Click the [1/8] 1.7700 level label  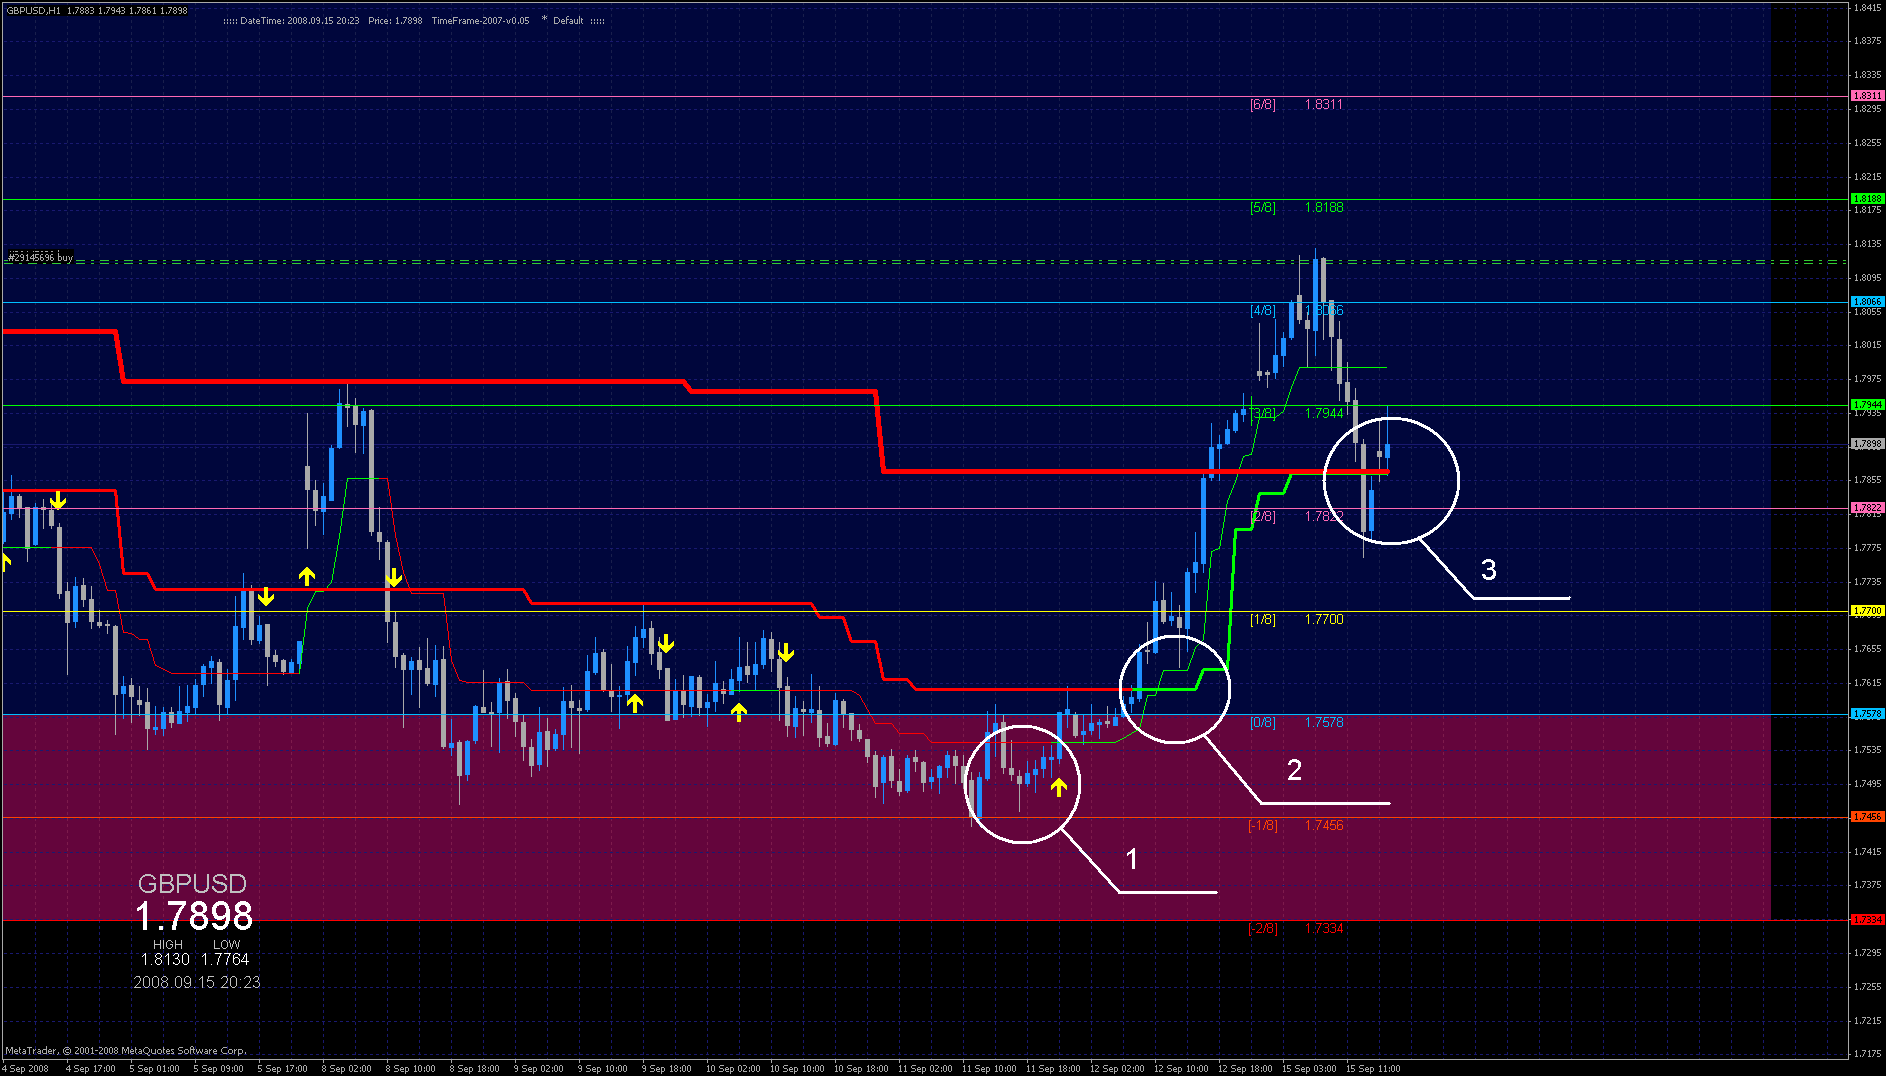1296,620
